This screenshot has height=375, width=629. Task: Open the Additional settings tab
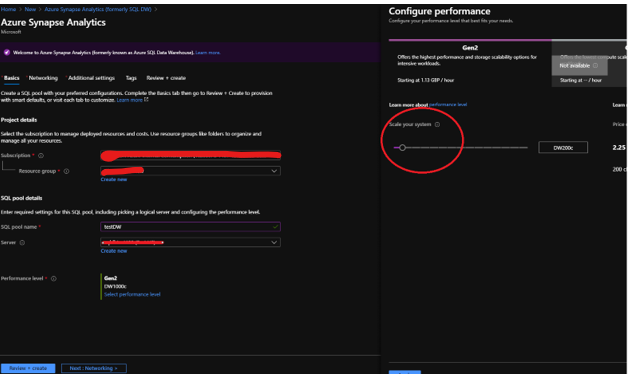[91, 78]
